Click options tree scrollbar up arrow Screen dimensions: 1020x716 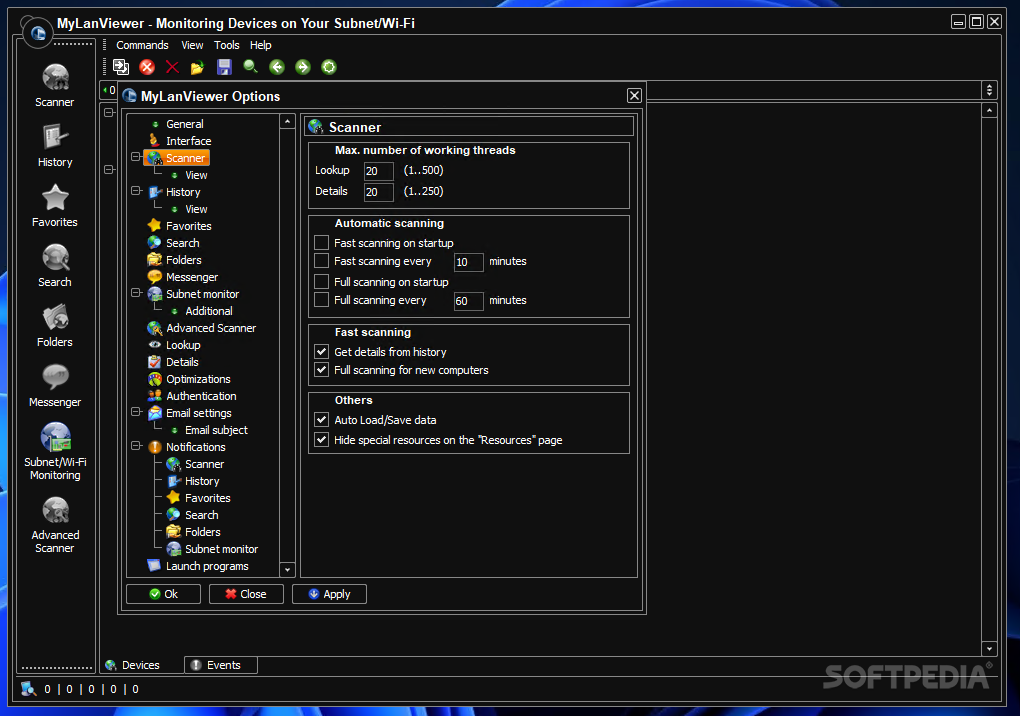[x=288, y=121]
